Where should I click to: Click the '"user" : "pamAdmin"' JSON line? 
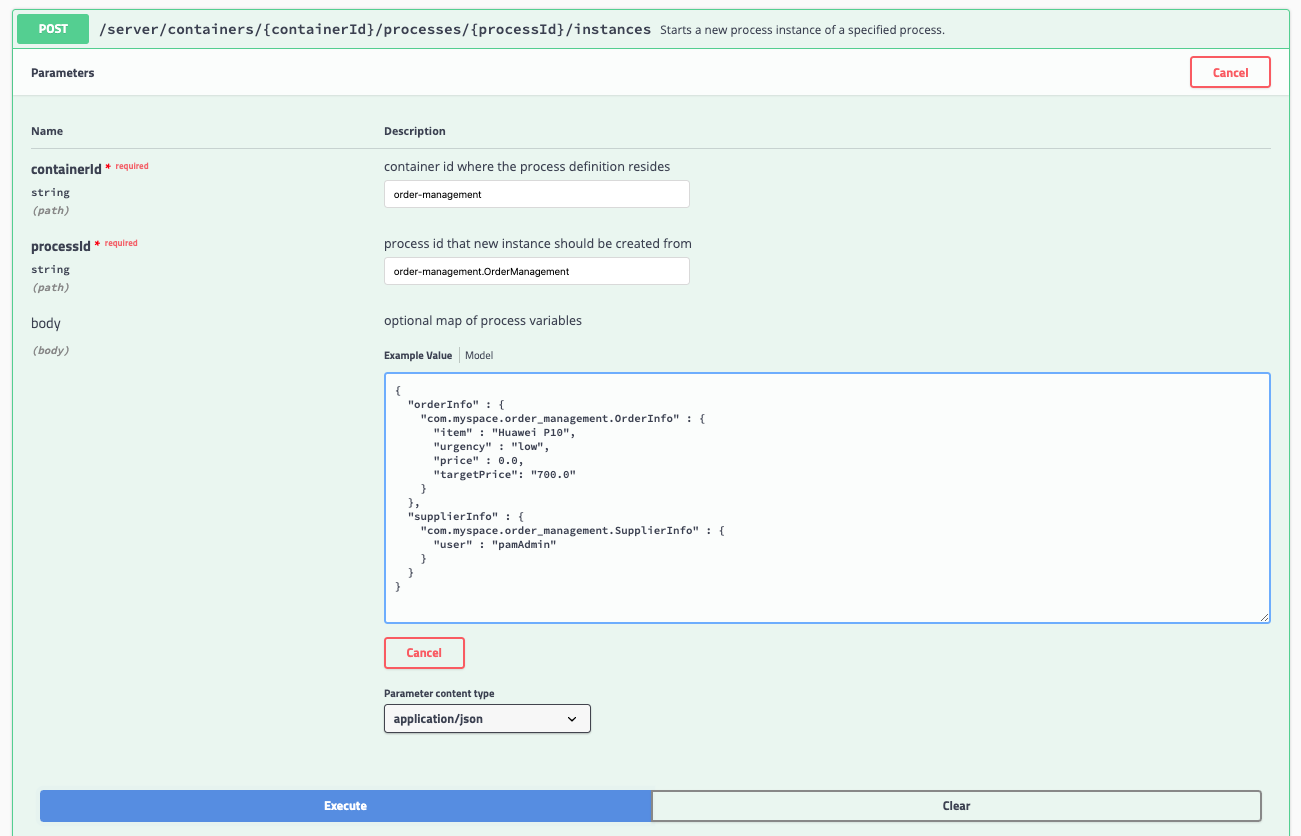pos(494,544)
